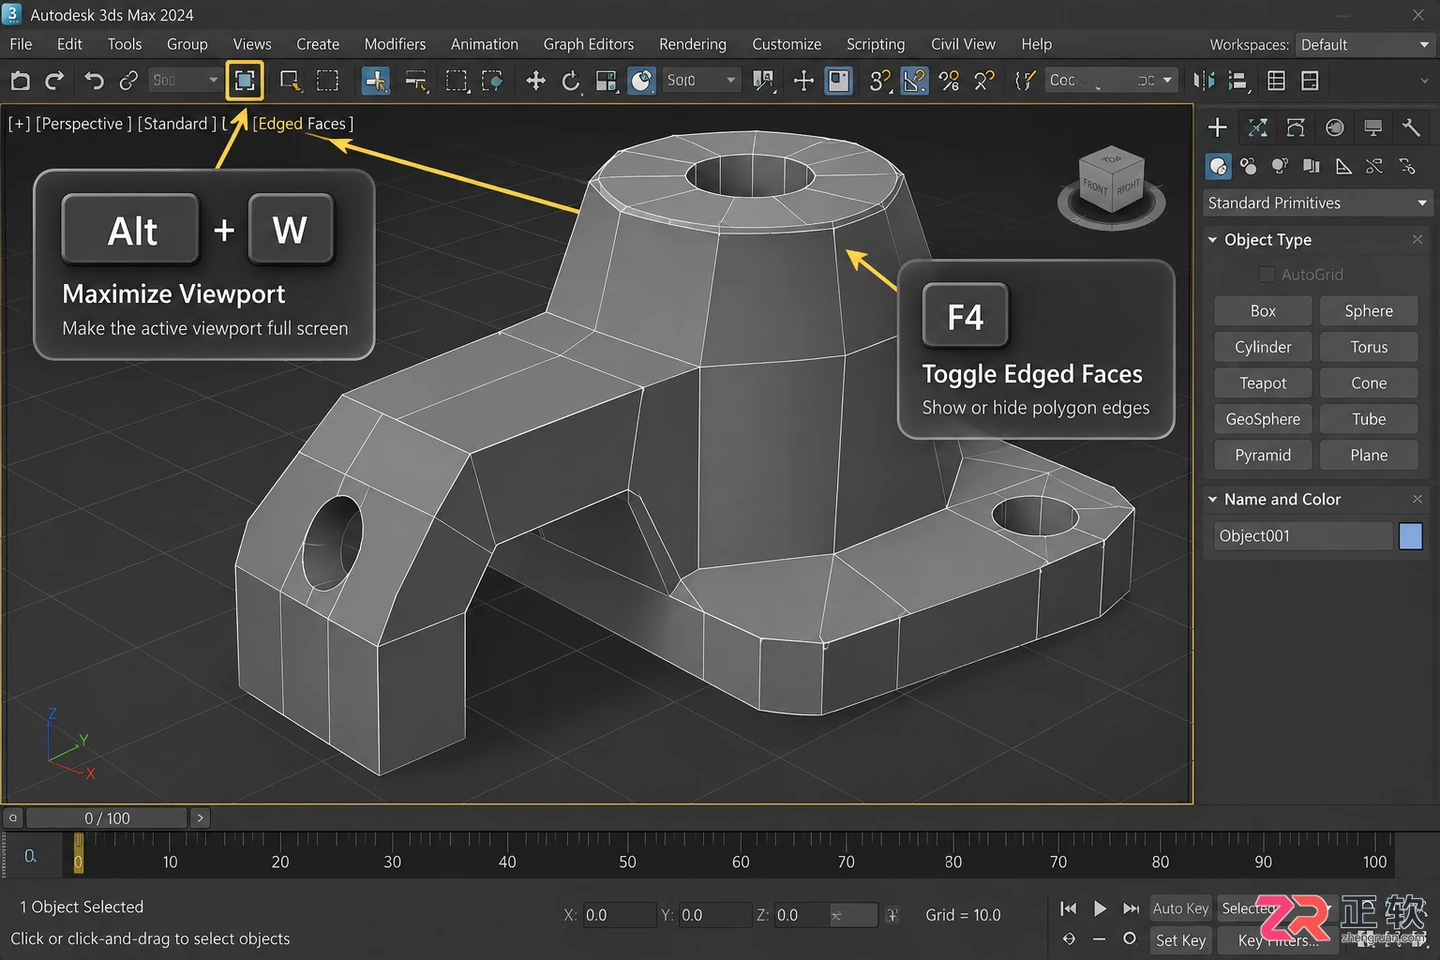Create a Teapot primitive
The image size is (1440, 960).
[x=1263, y=383]
